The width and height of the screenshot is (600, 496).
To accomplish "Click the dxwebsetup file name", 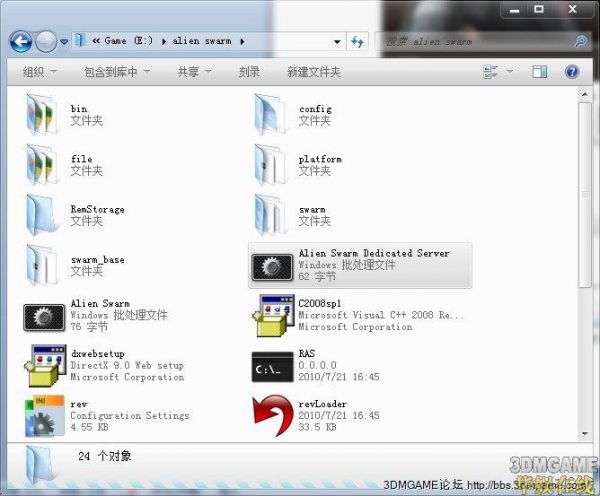I will coord(98,354).
